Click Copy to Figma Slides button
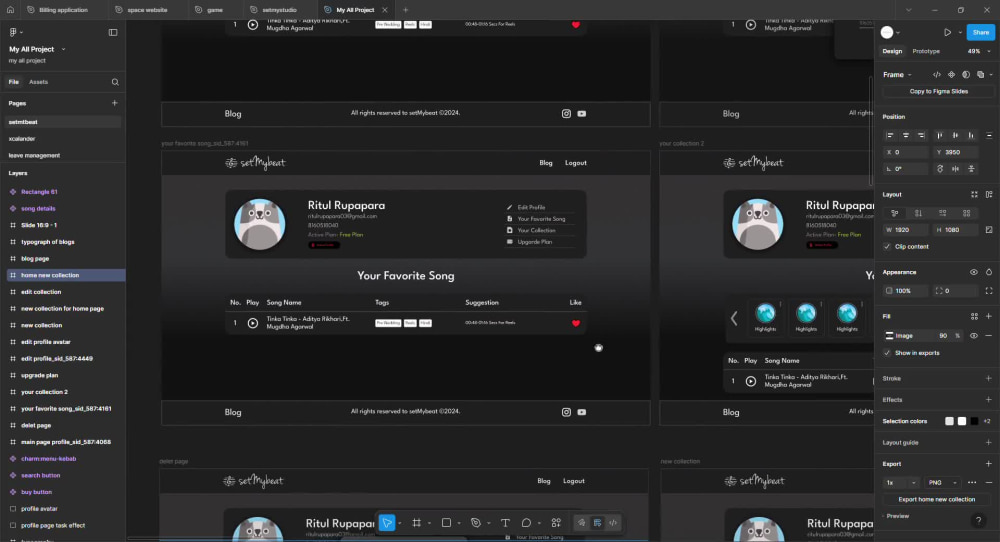 pyautogui.click(x=938, y=91)
